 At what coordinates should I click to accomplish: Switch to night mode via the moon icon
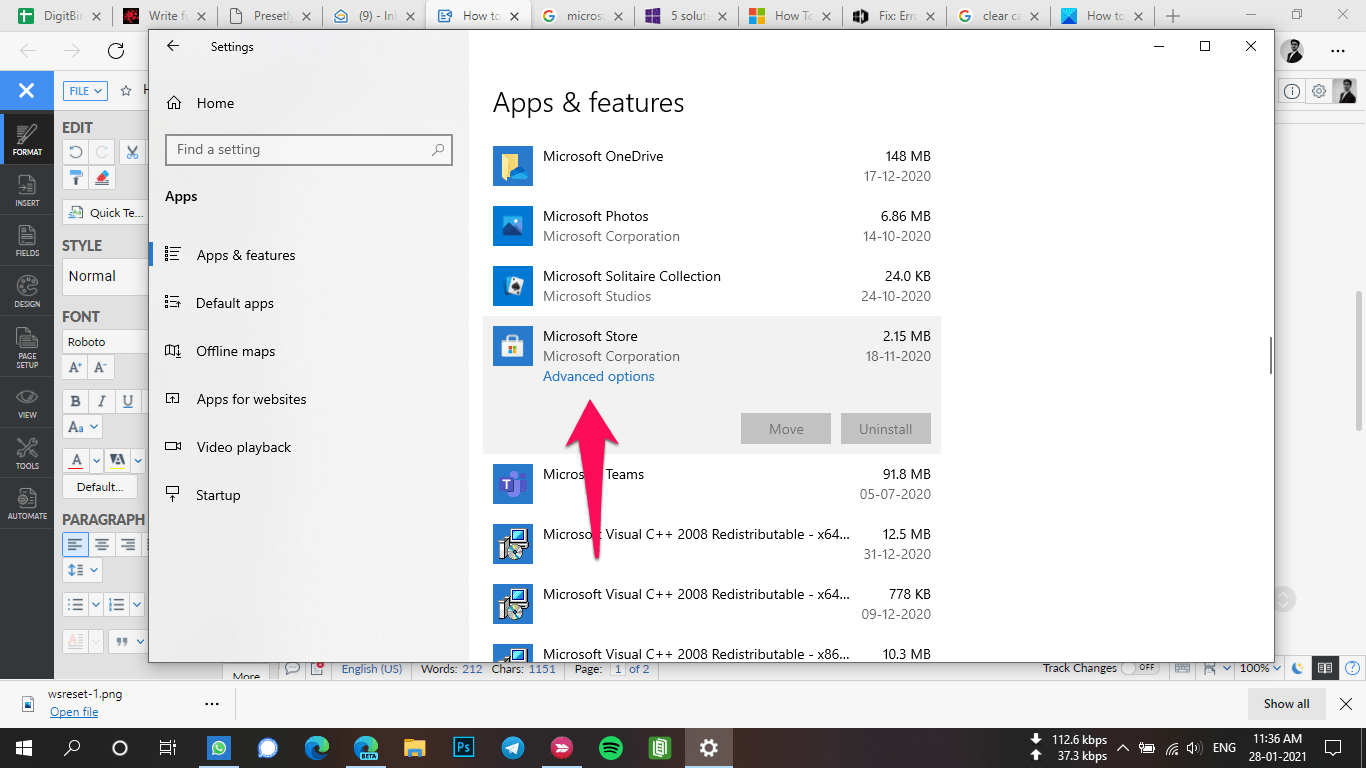(x=1298, y=668)
